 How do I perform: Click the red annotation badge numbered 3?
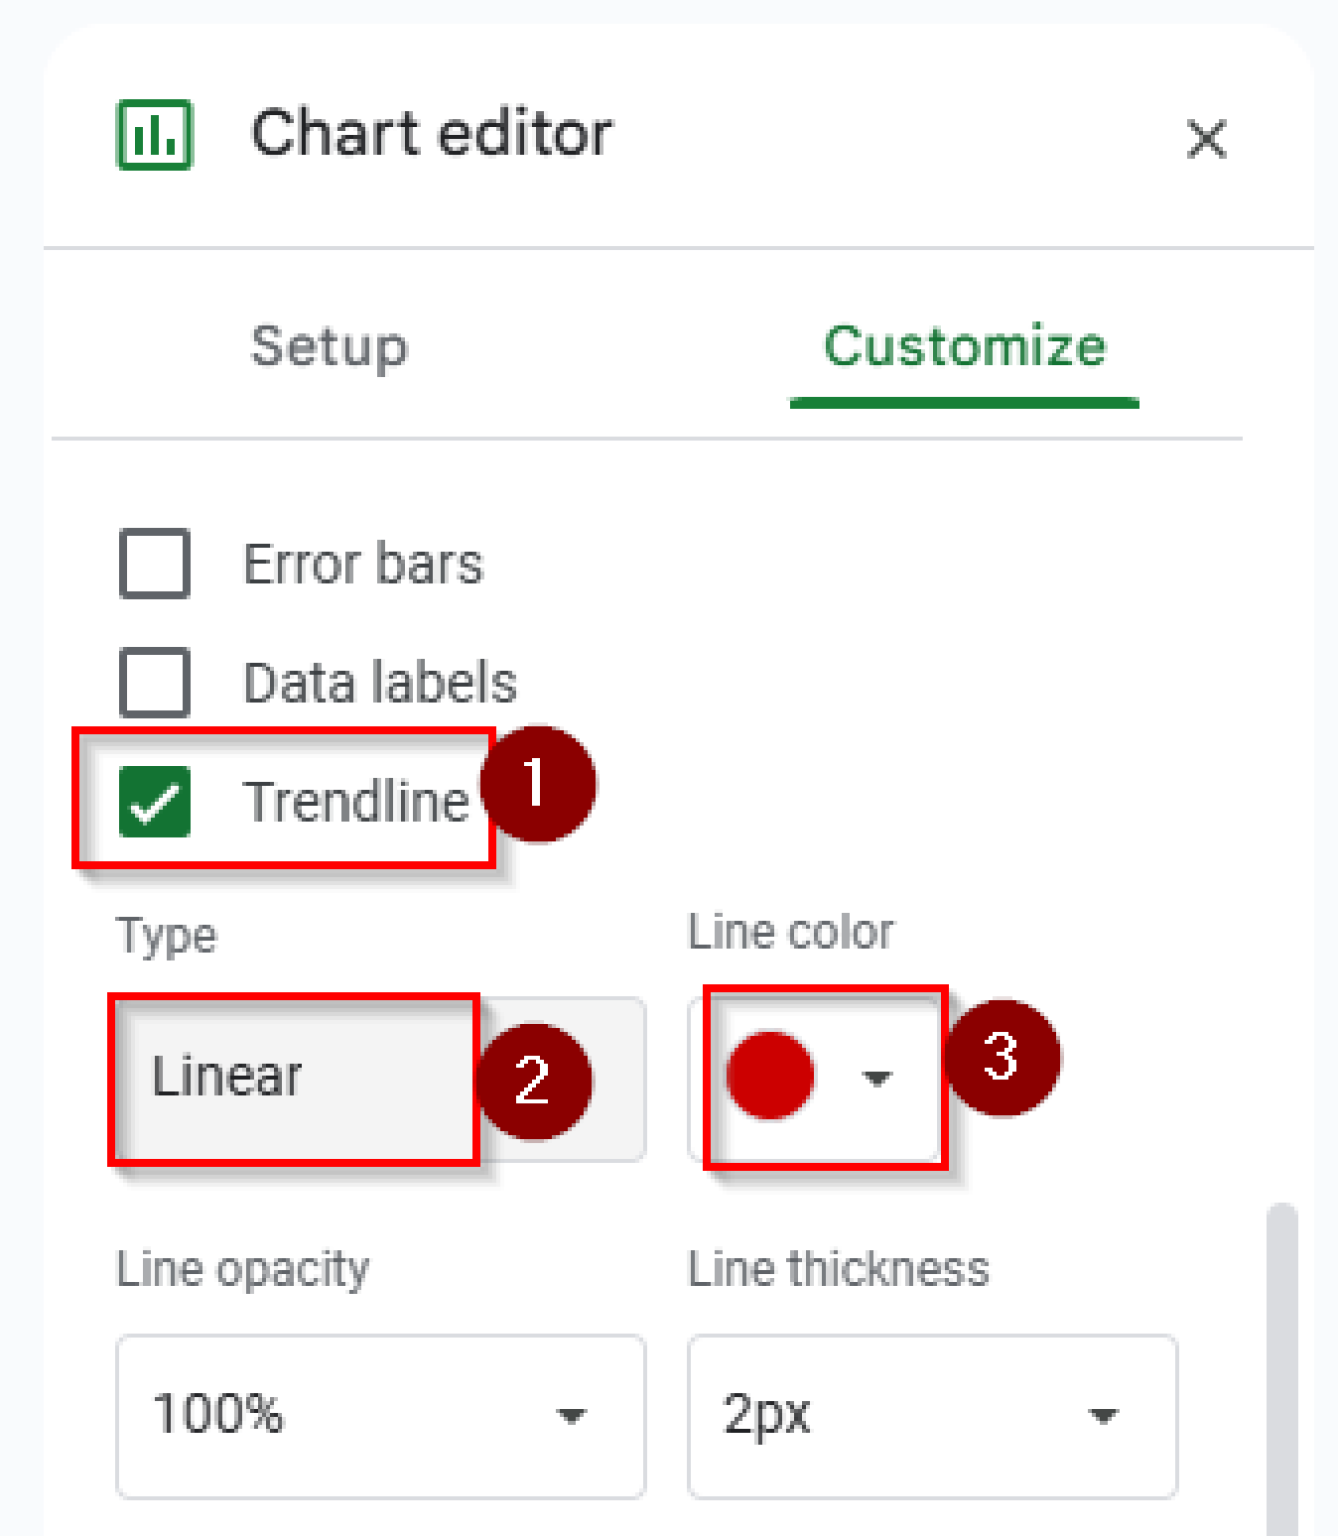[1002, 1057]
